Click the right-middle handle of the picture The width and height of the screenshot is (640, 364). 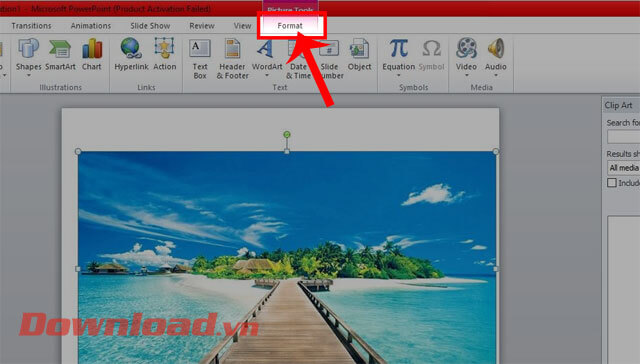click(x=496, y=269)
